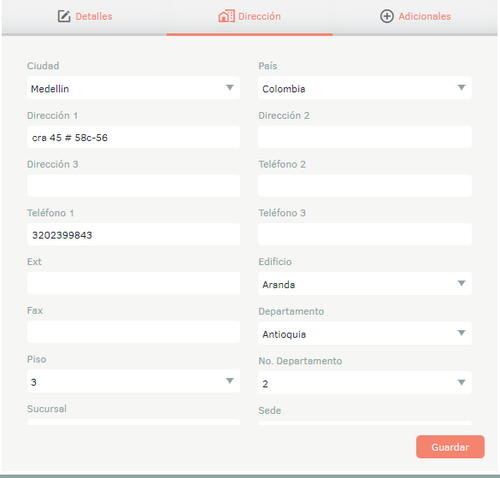Viewport: 500px width, 478px height.
Task: Click the Dirección 3 input field
Action: (133, 186)
